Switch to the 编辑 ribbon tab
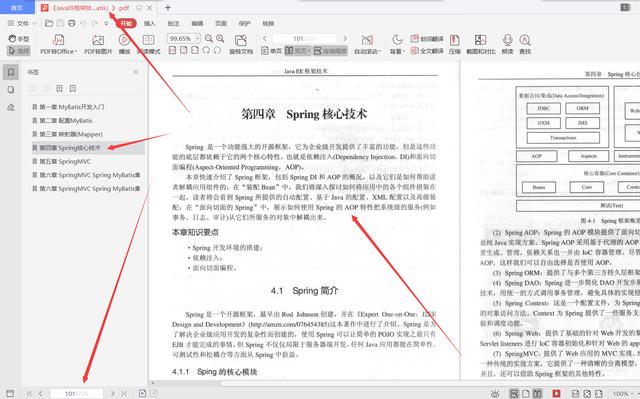Screen dimensions: 640x399 pyautogui.click(x=197, y=23)
